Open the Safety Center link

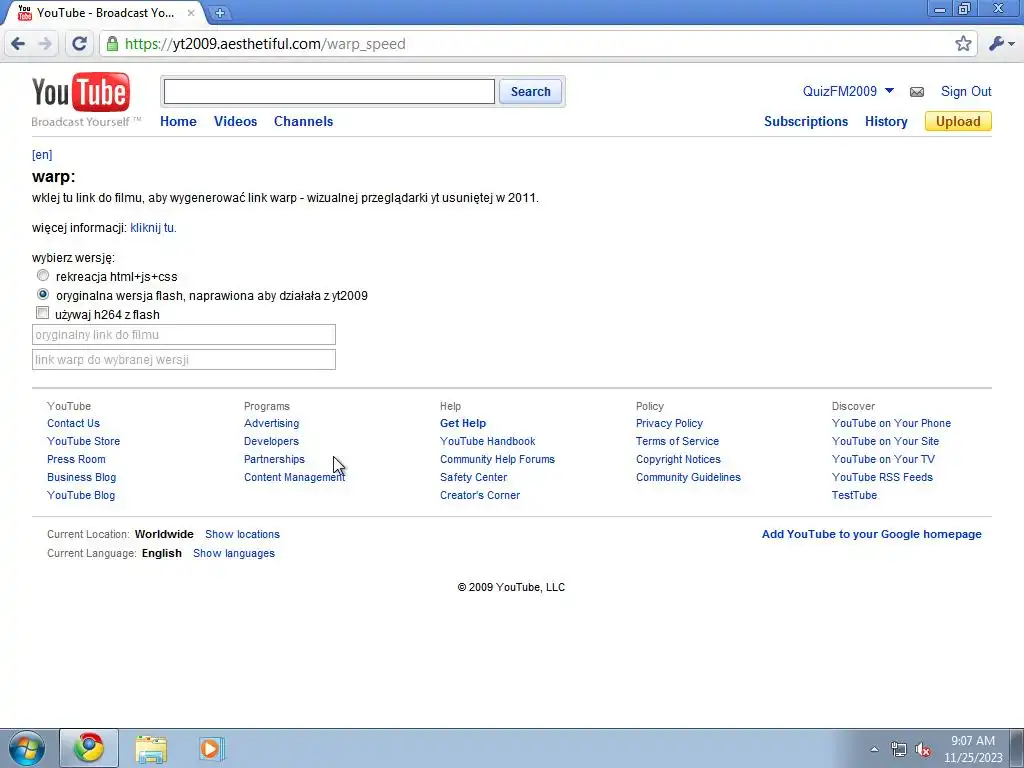(473, 477)
